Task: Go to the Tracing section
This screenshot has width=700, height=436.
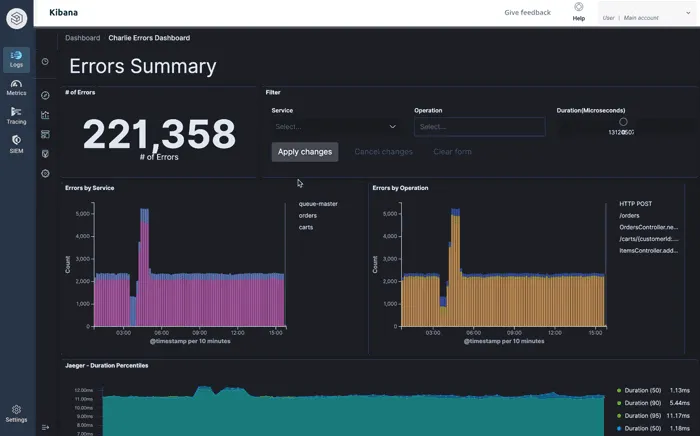Action: pos(16,115)
